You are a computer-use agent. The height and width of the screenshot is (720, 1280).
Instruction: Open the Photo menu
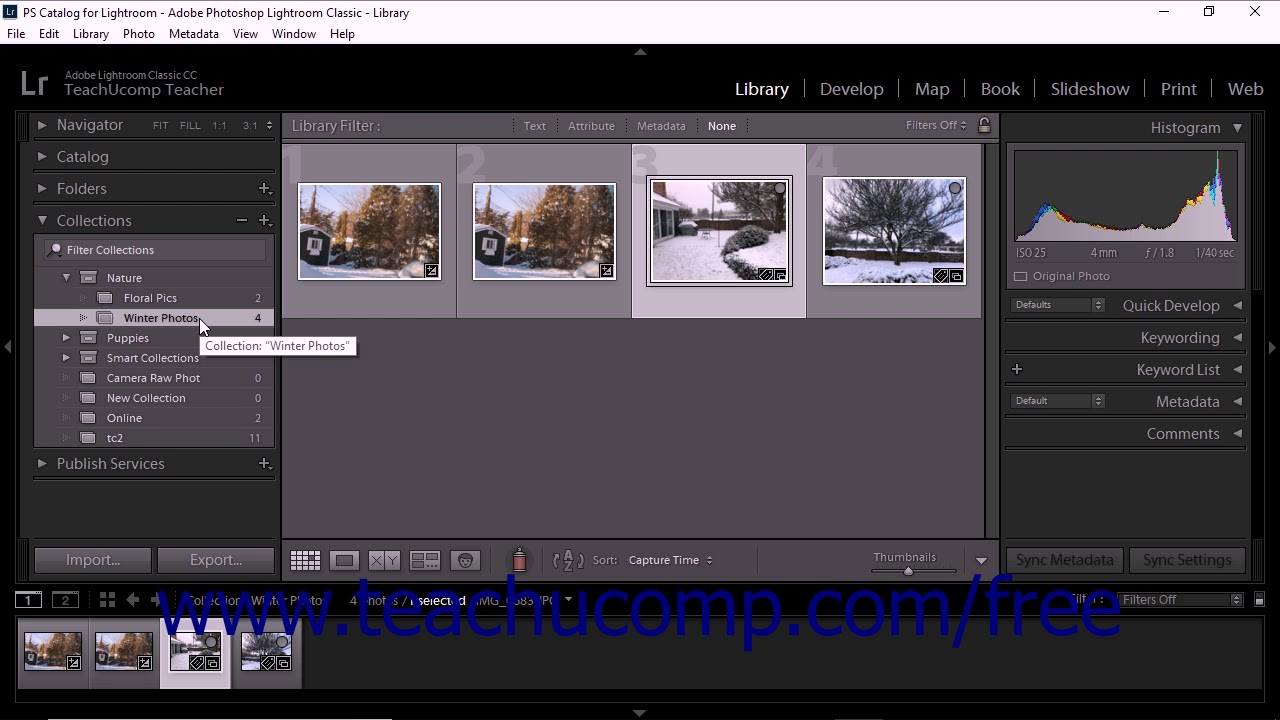click(139, 34)
